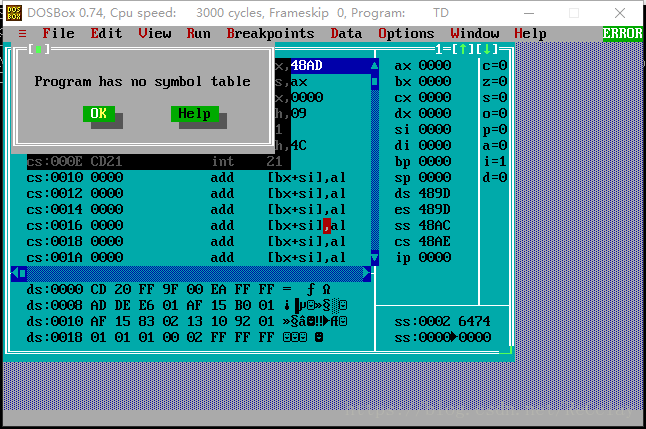This screenshot has height=429, width=646.
Task: Click the code pane vertical scroll thumb
Action: click(x=374, y=82)
